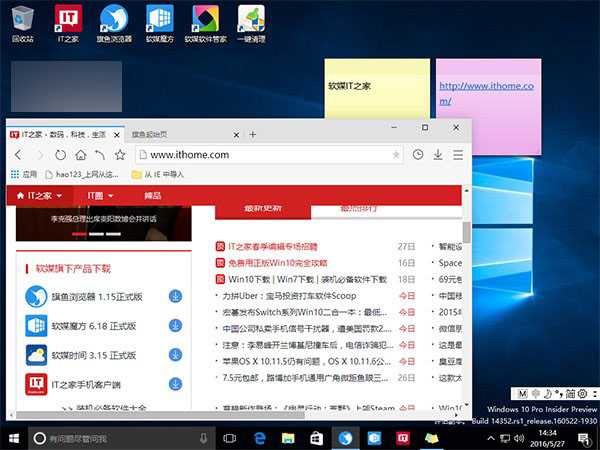600x450 pixels.
Task: Reload the page with the refresh icon
Action: [60, 155]
